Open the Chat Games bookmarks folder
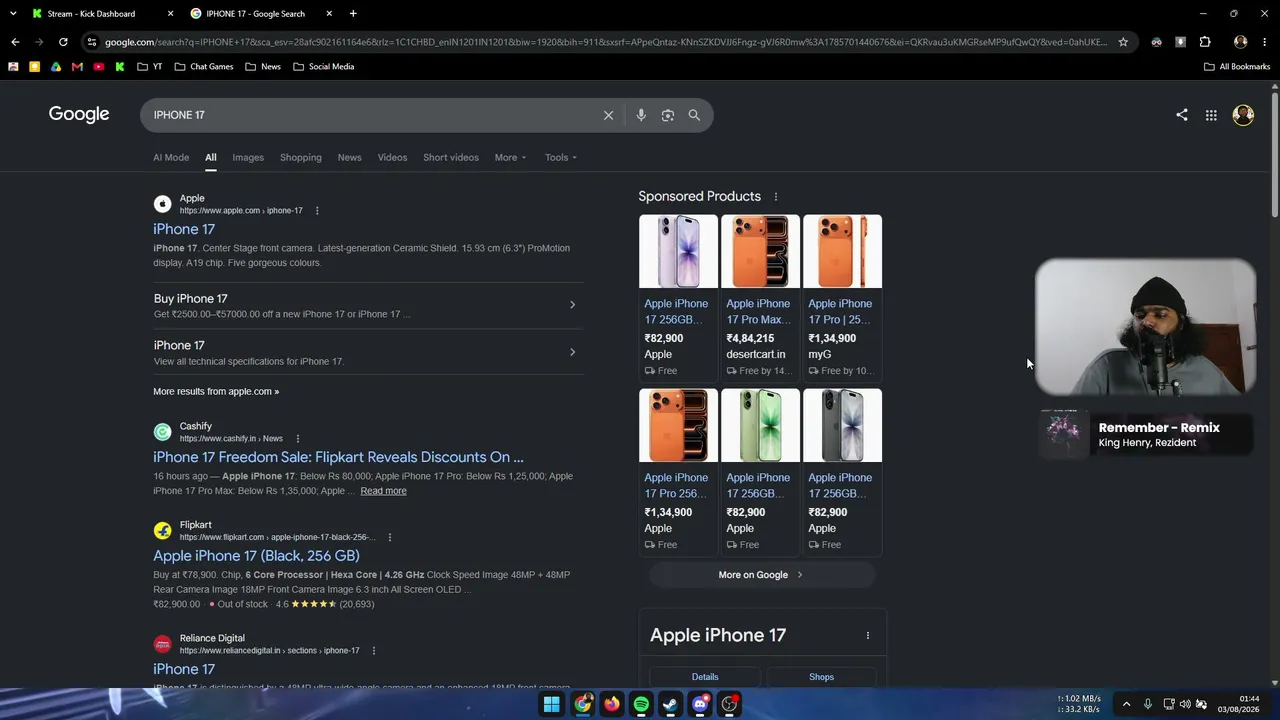Screen dimensions: 1280x720 click(x=204, y=67)
